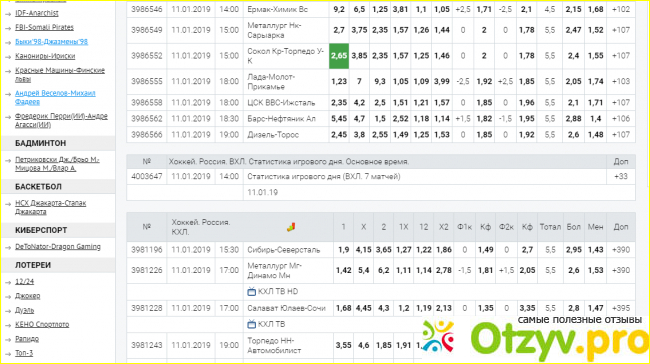The image size is (650, 364).
Task: Expand +390 extra markets for Сибирь-Северсталь
Action: coord(621,250)
